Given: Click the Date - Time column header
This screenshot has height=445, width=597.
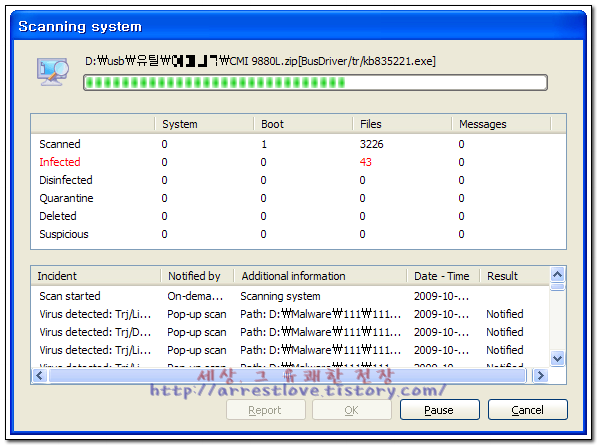Looking at the screenshot, I should (x=444, y=276).
